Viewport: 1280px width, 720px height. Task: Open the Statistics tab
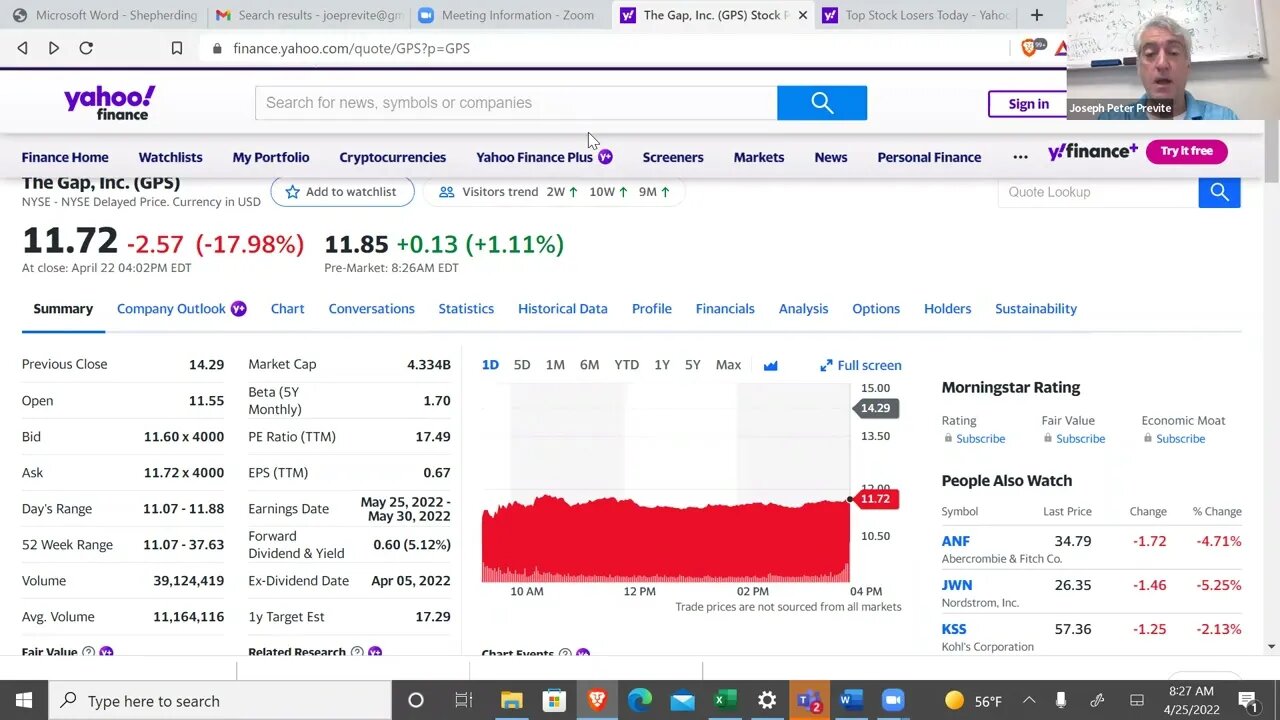466,308
